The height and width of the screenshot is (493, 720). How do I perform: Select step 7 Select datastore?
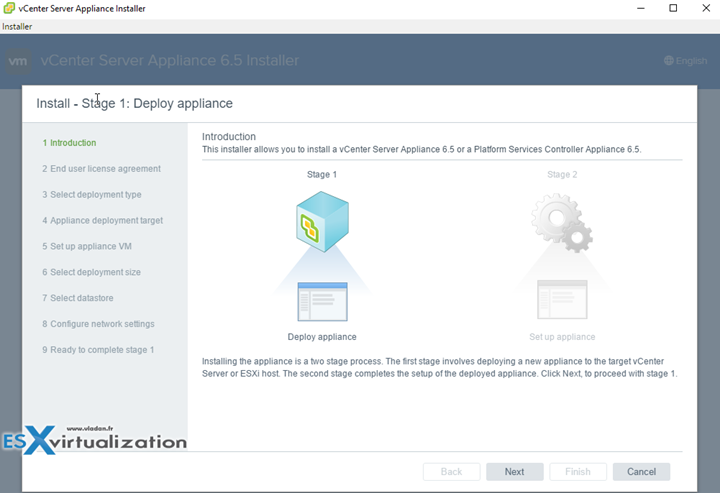(x=78, y=298)
